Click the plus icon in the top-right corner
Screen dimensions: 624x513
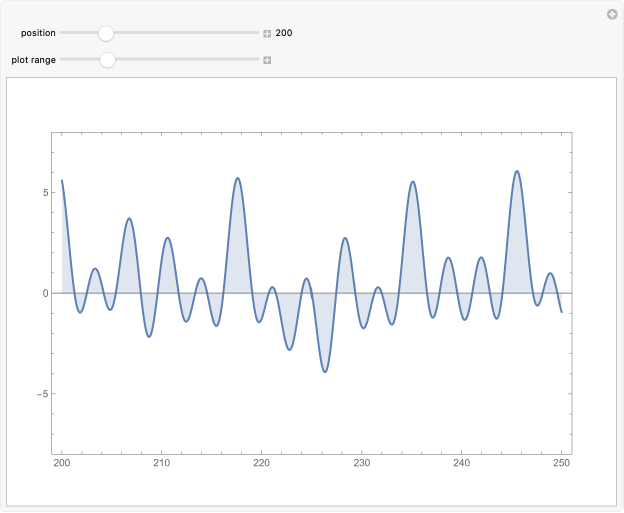tap(612, 14)
